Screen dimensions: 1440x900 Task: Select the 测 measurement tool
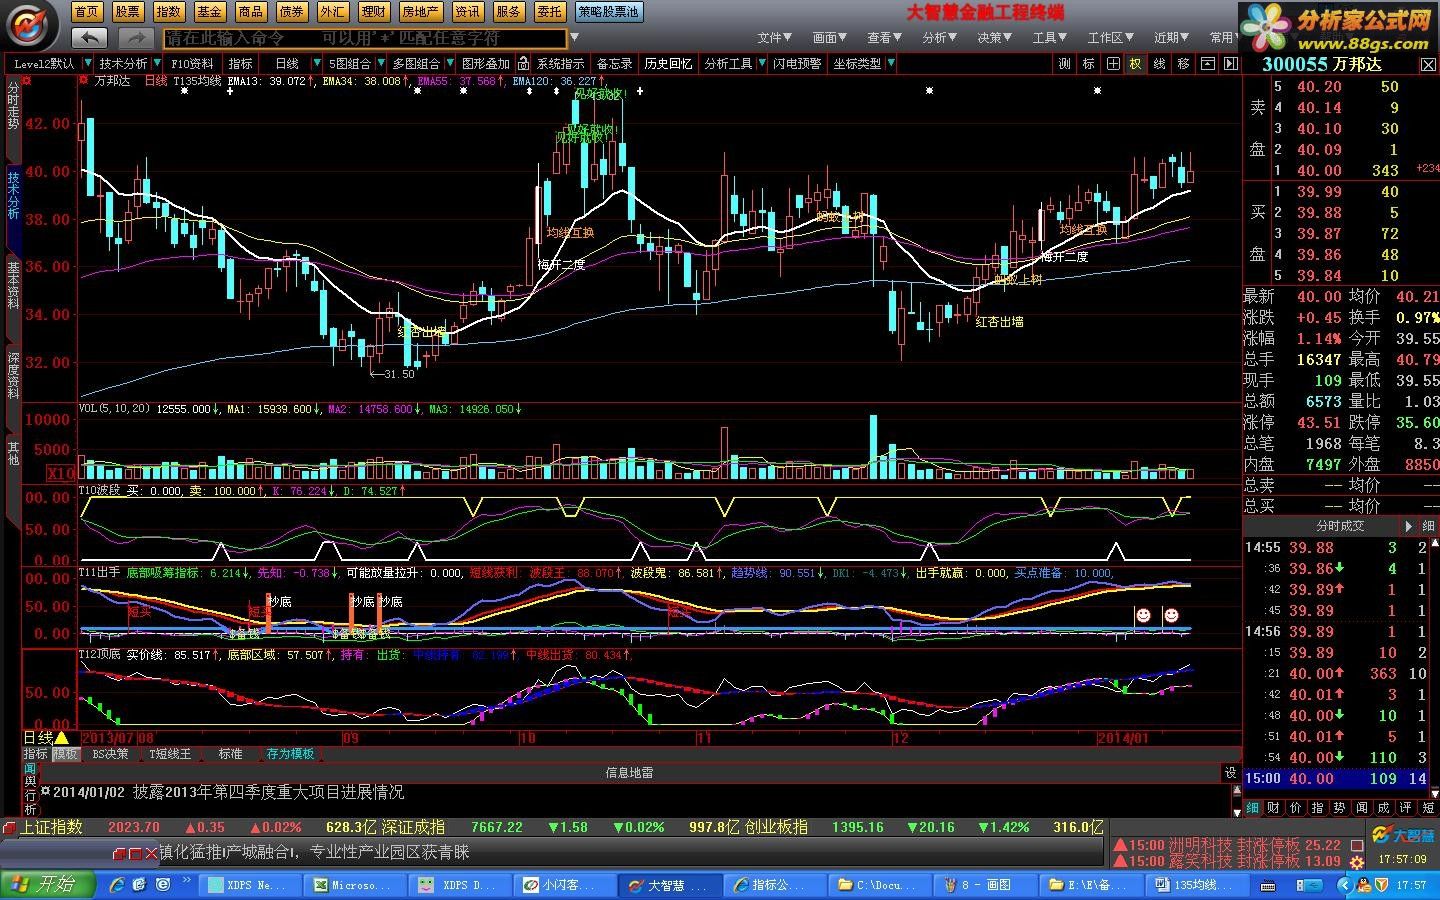coord(1064,63)
